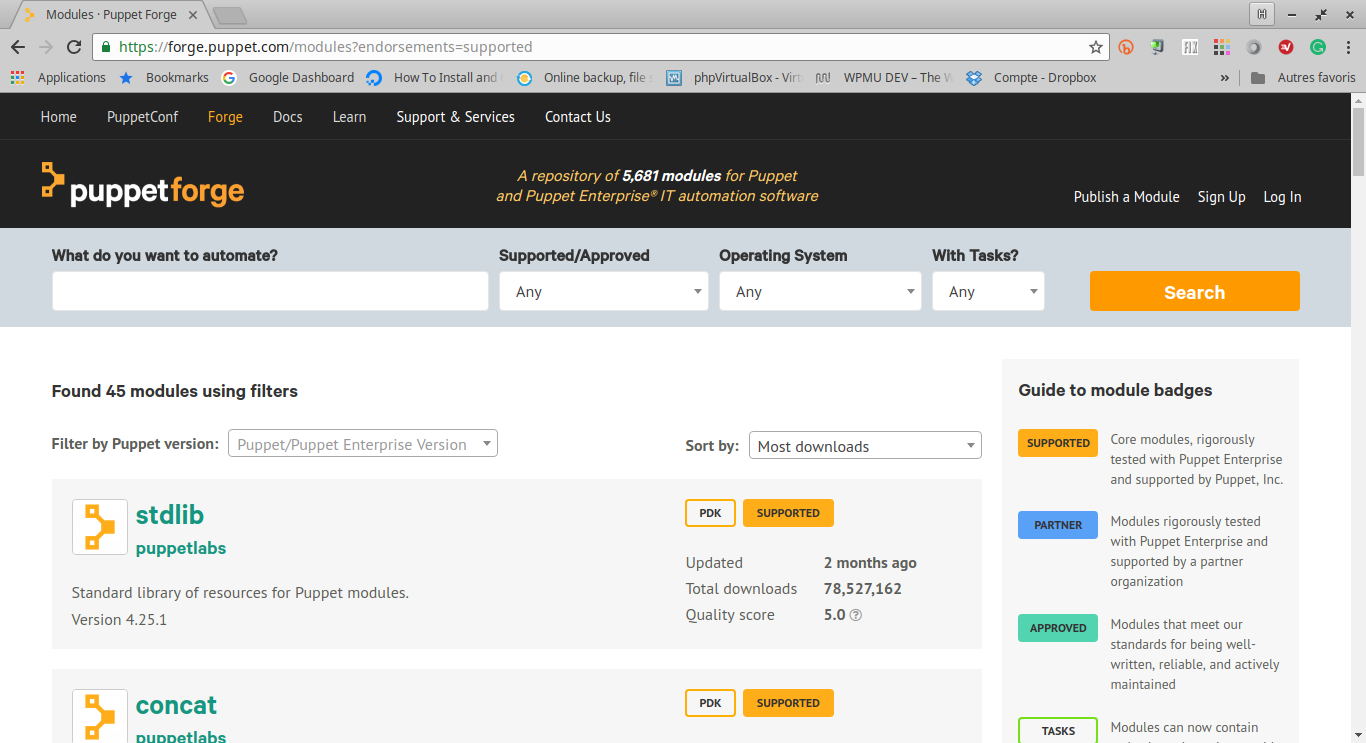Select the 'Found 45 modules using filters' text
Image resolution: width=1366 pixels, height=743 pixels.
[x=175, y=391]
